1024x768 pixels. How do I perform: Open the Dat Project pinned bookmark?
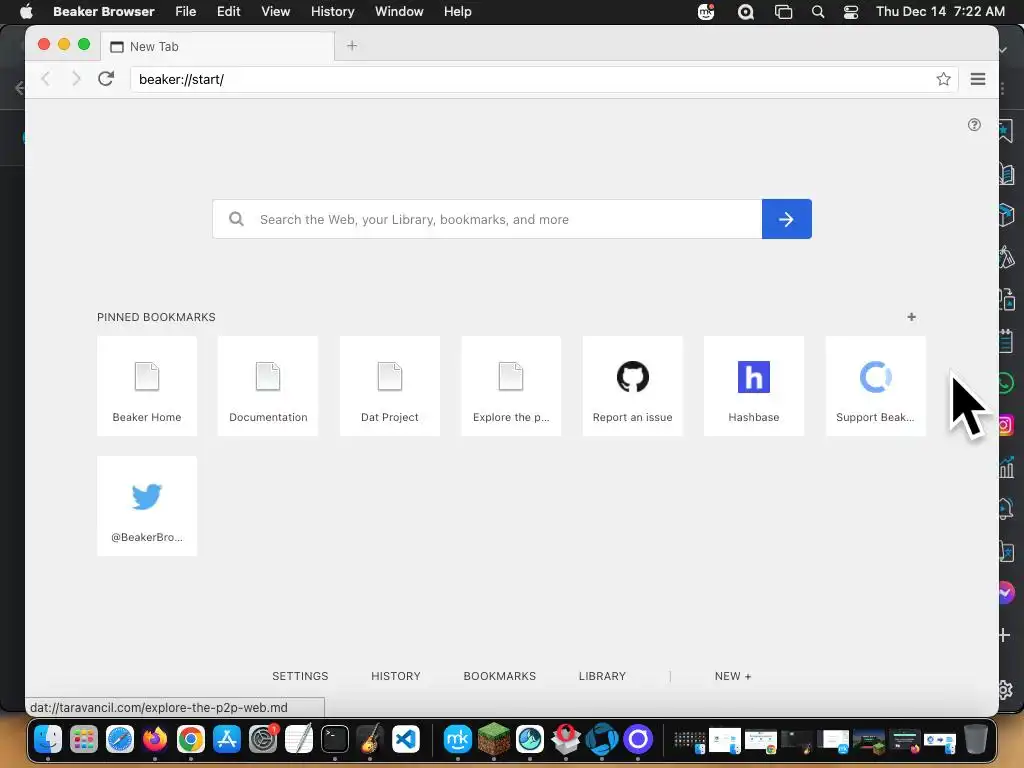click(x=390, y=386)
